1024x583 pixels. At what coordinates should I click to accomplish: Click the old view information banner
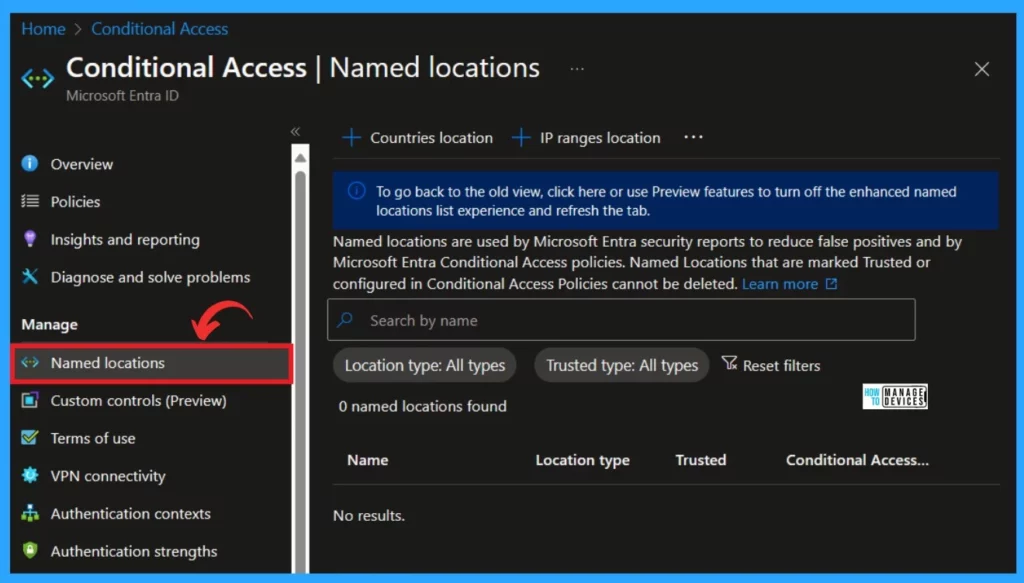pos(665,200)
